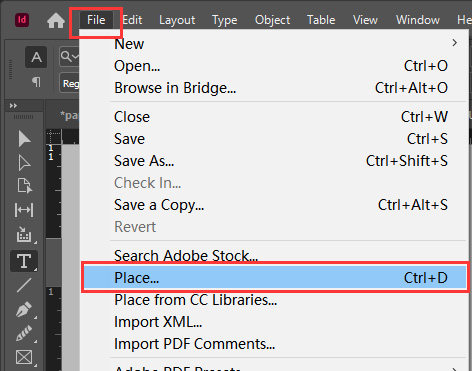
Task: Choose Open... from the File menu
Action: pos(273,66)
